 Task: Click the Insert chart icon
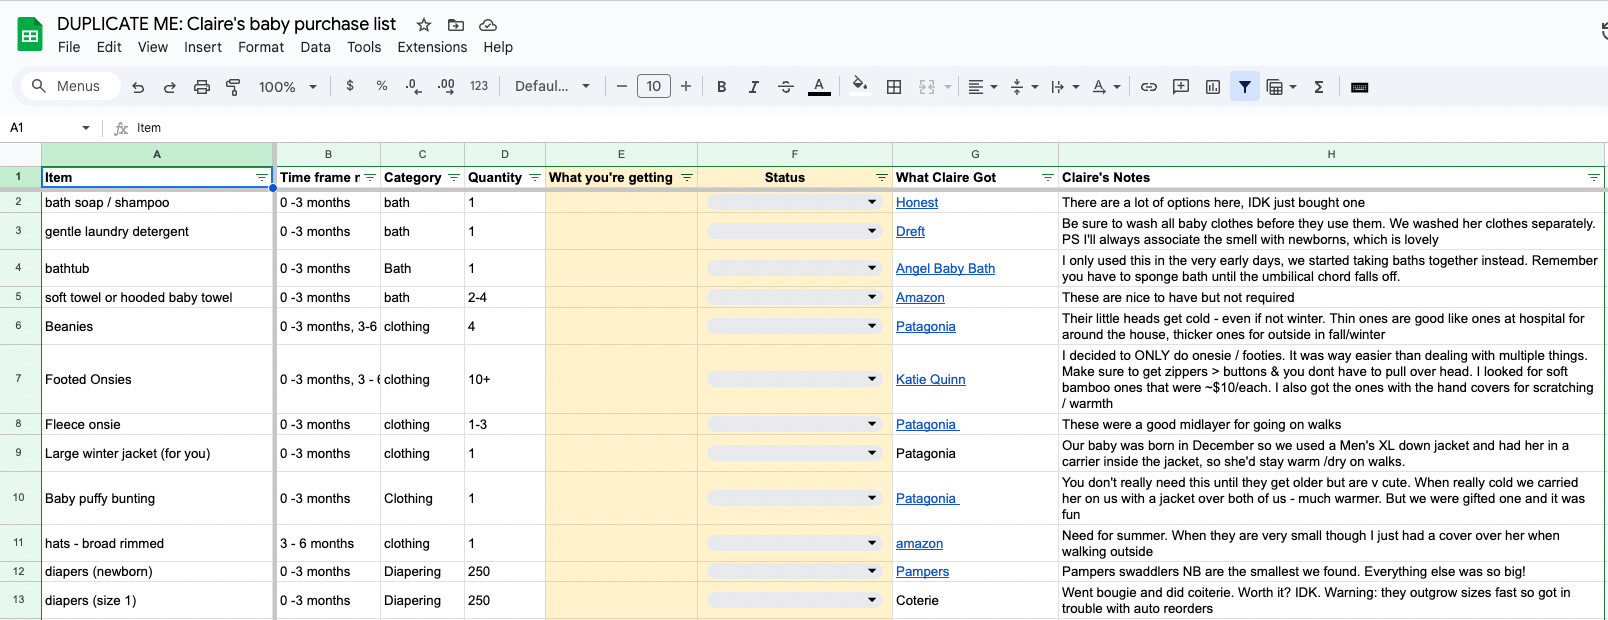pyautogui.click(x=1213, y=87)
